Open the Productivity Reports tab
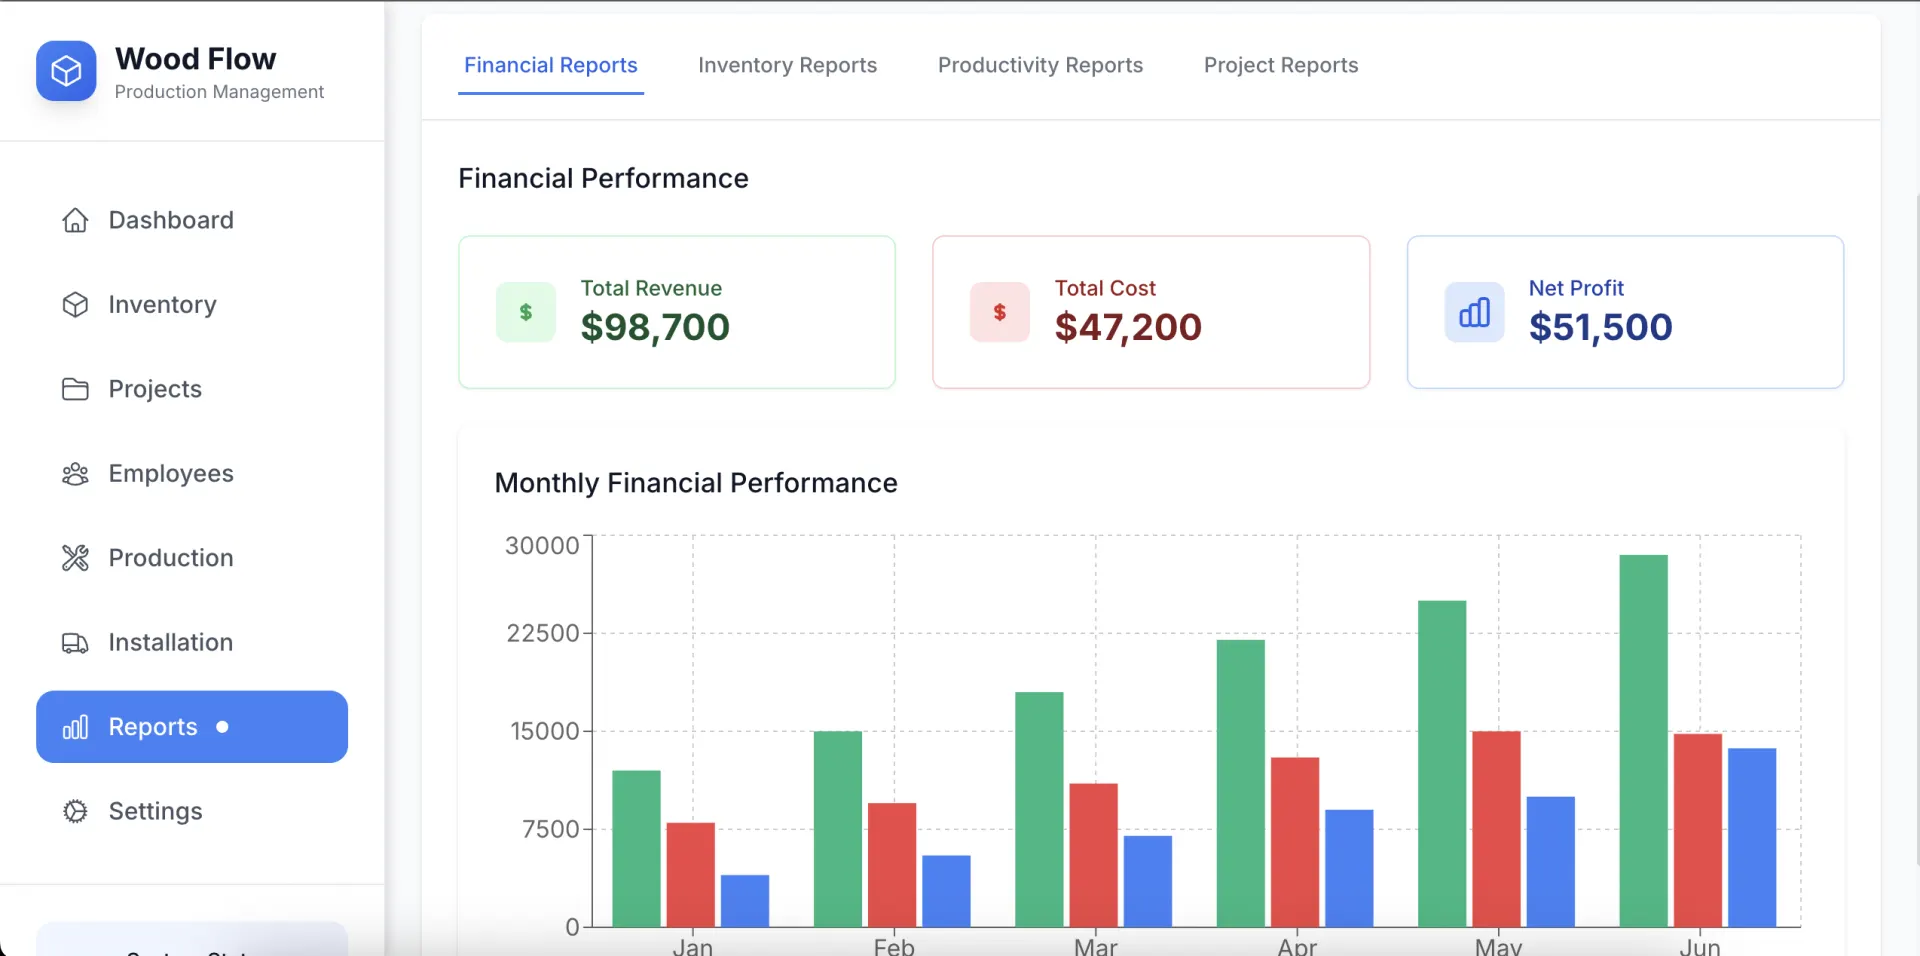 (1040, 65)
